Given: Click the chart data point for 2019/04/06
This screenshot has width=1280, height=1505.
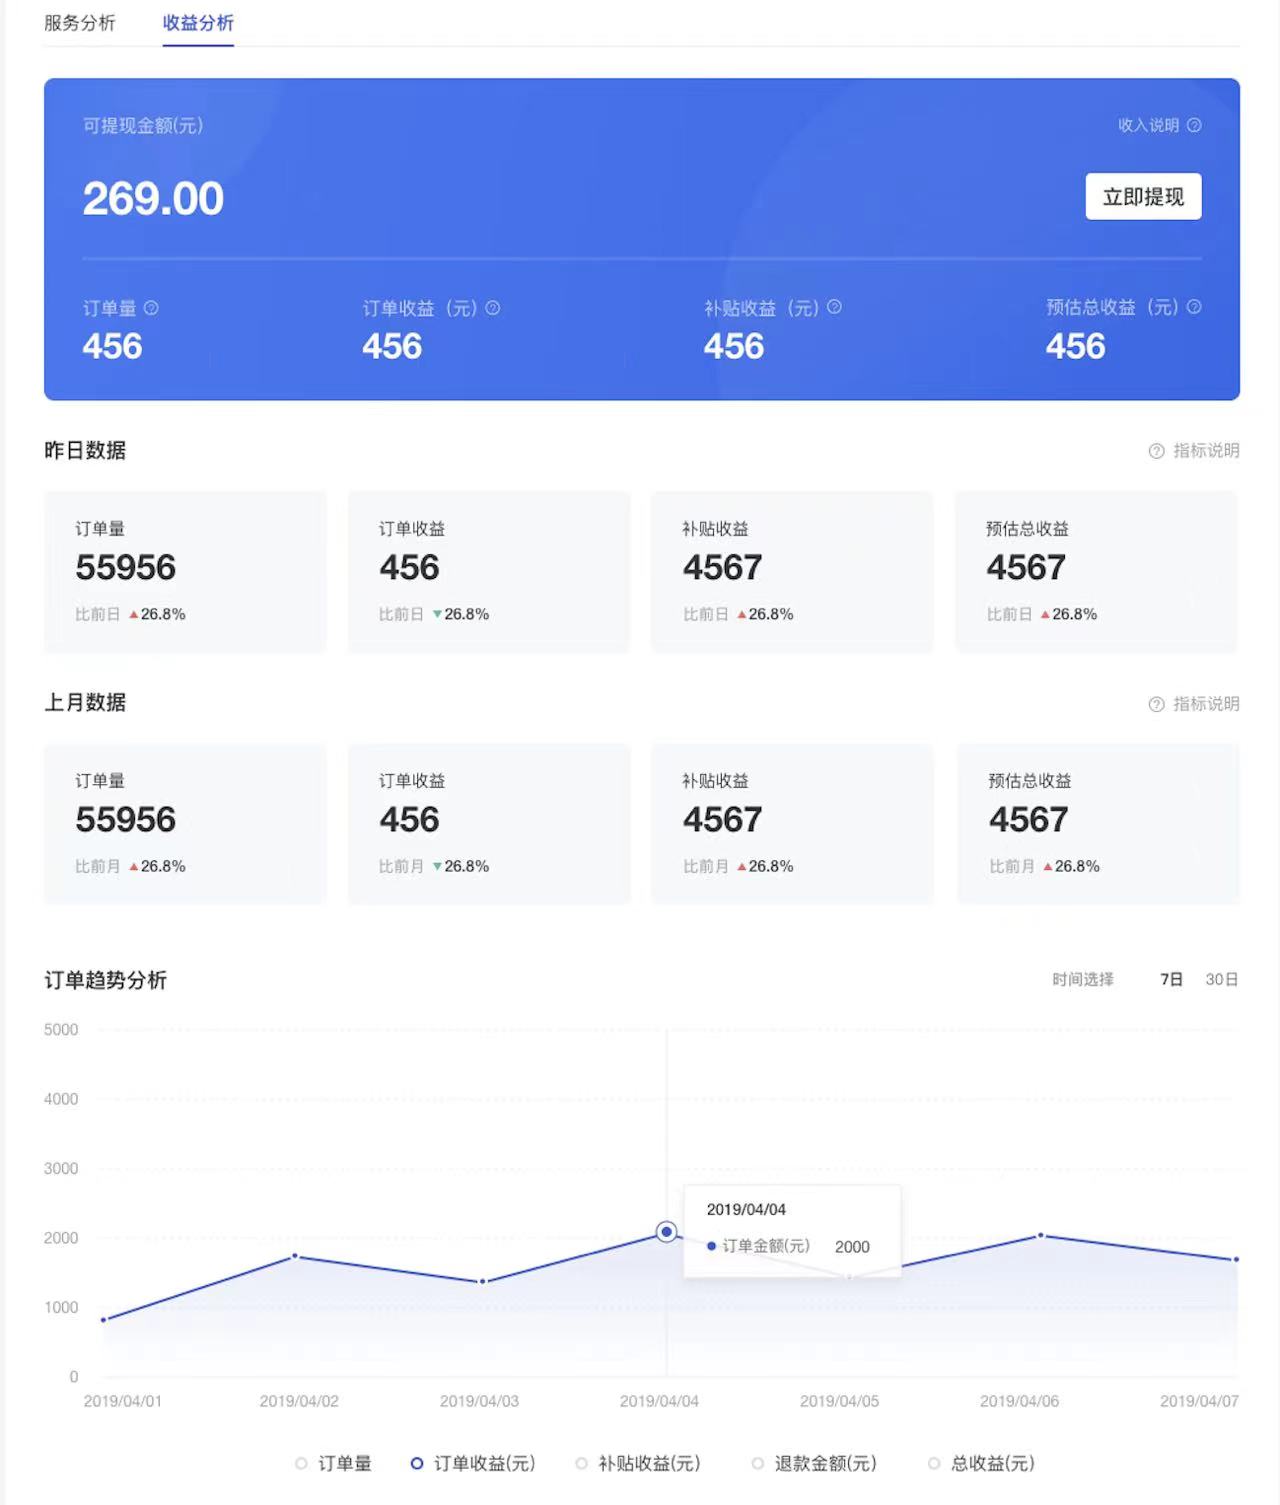Looking at the screenshot, I should [1041, 1236].
